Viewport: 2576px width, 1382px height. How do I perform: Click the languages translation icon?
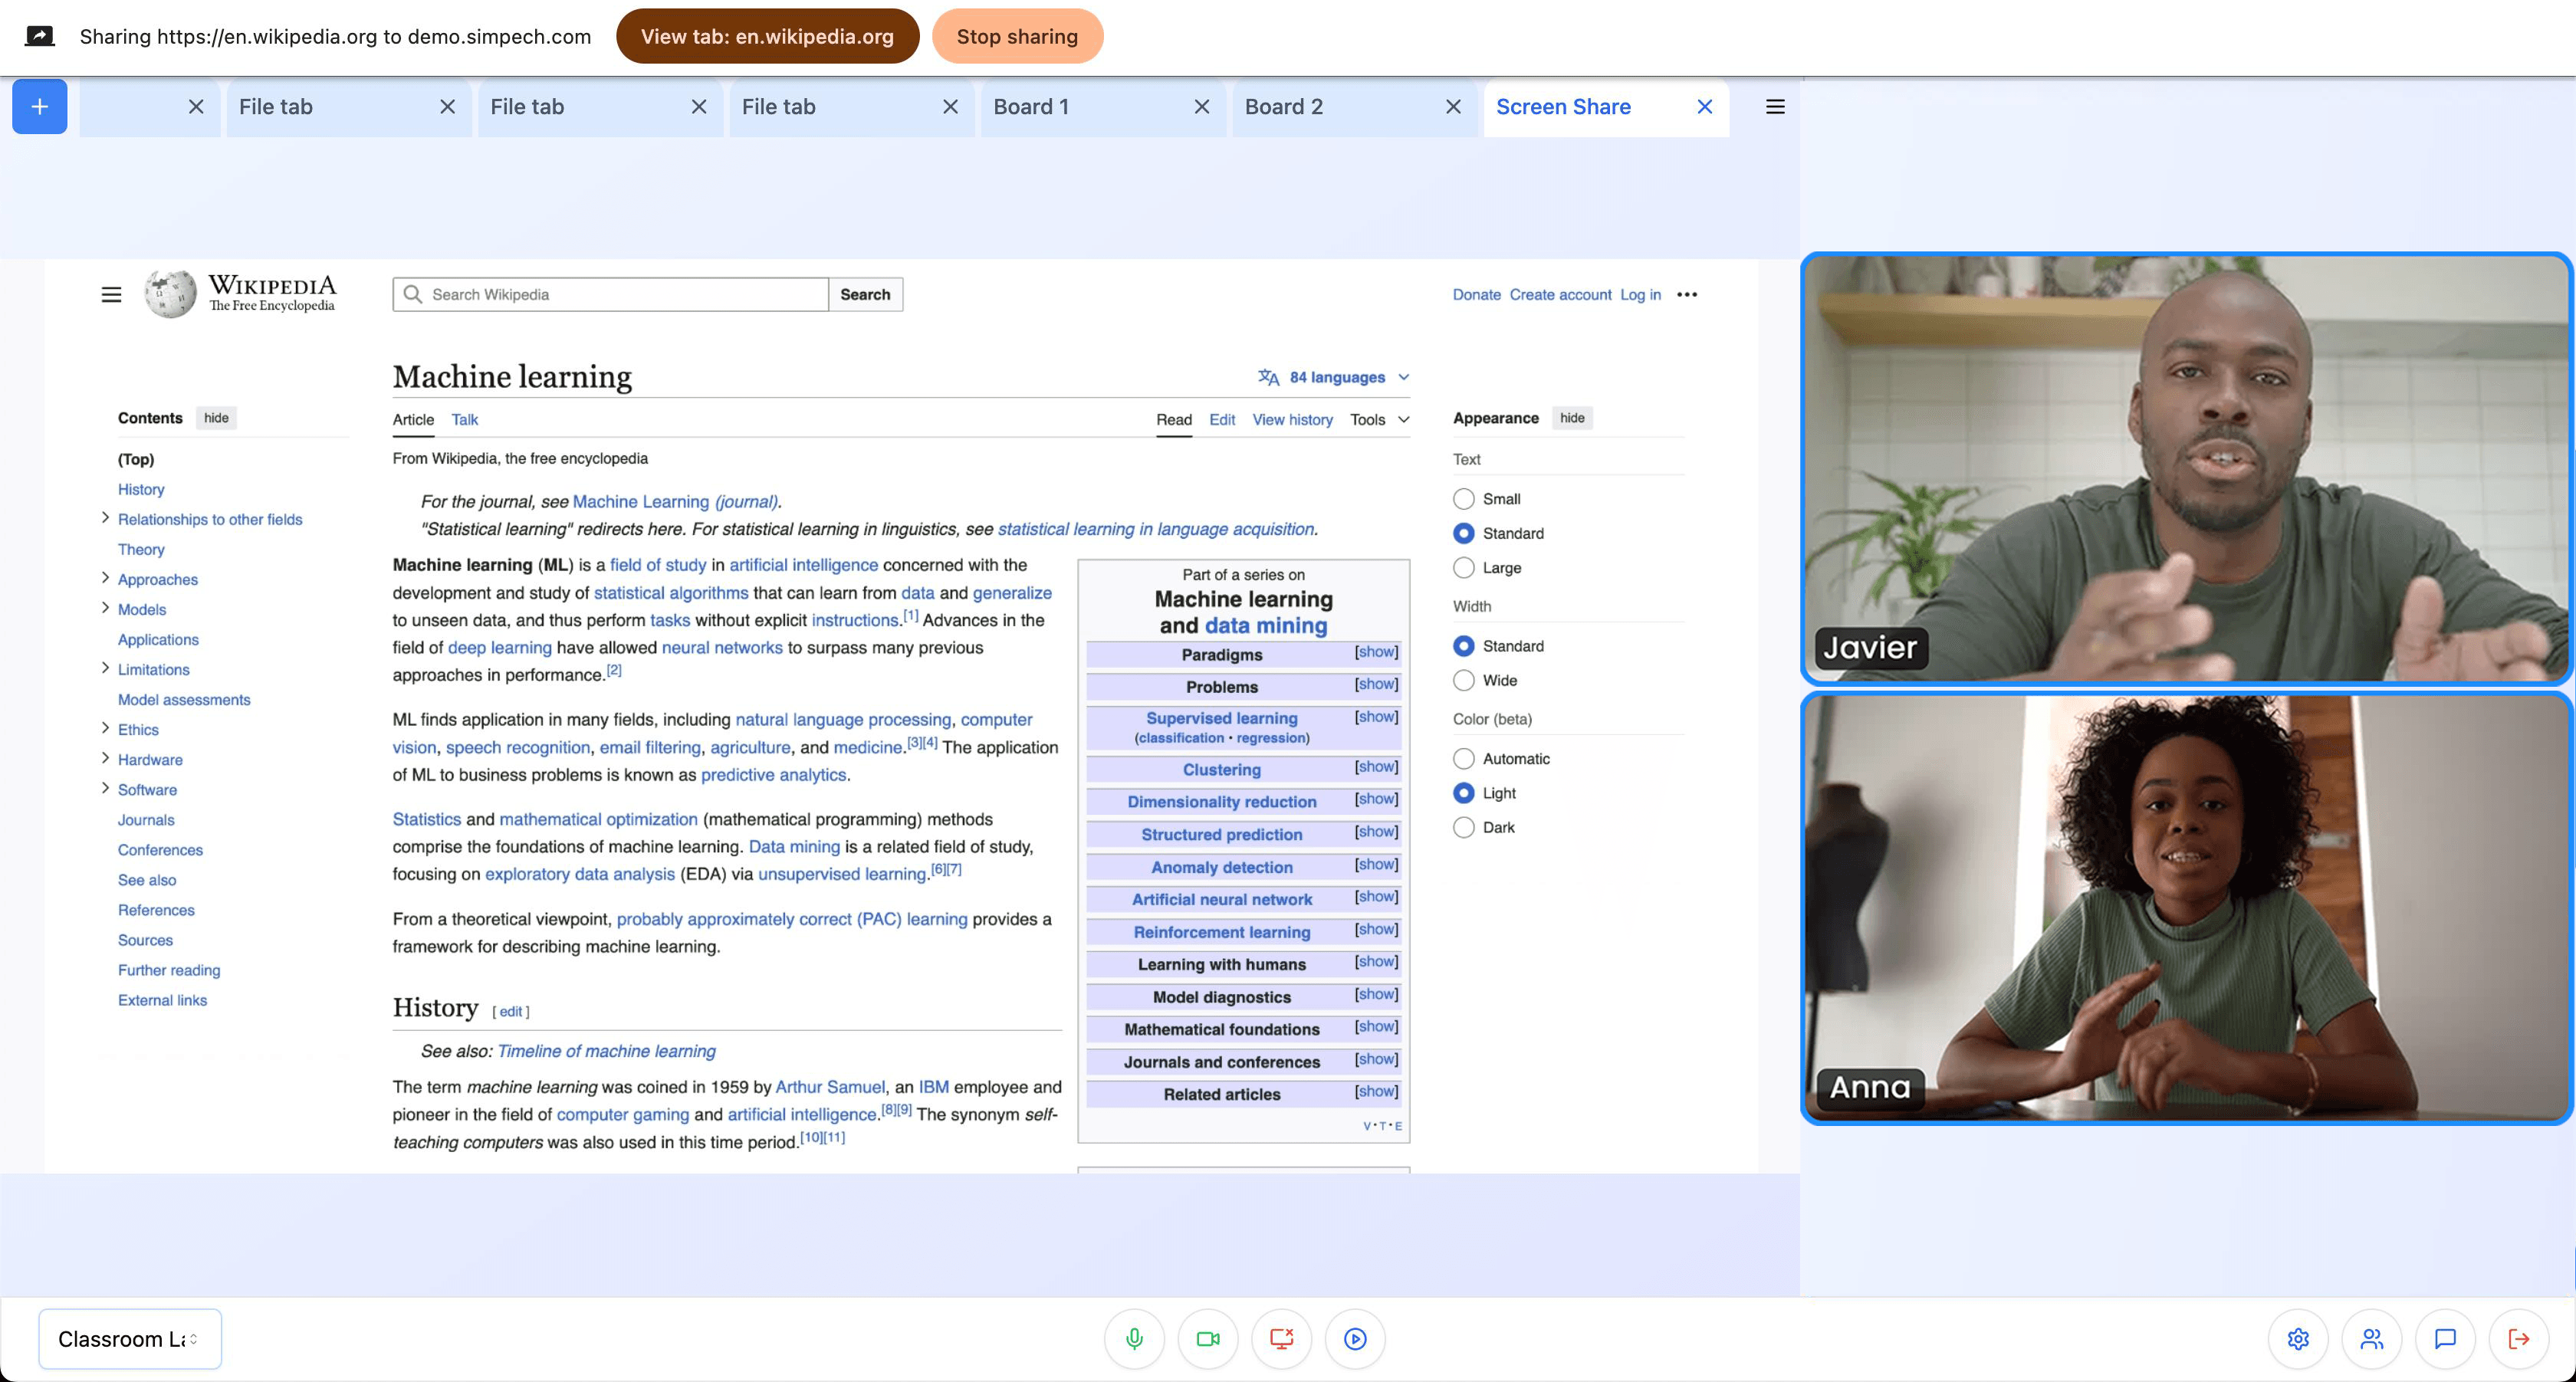tap(1269, 377)
